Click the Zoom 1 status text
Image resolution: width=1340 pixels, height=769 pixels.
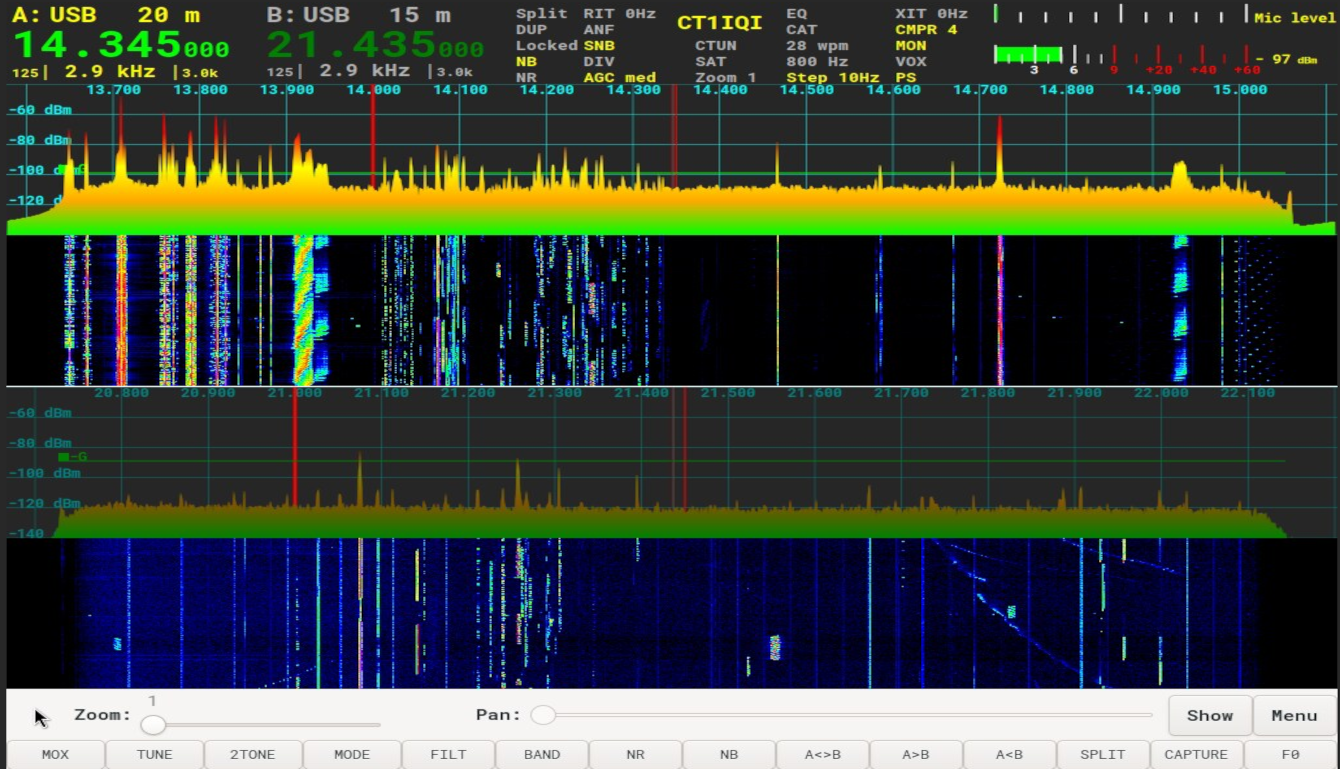726,77
